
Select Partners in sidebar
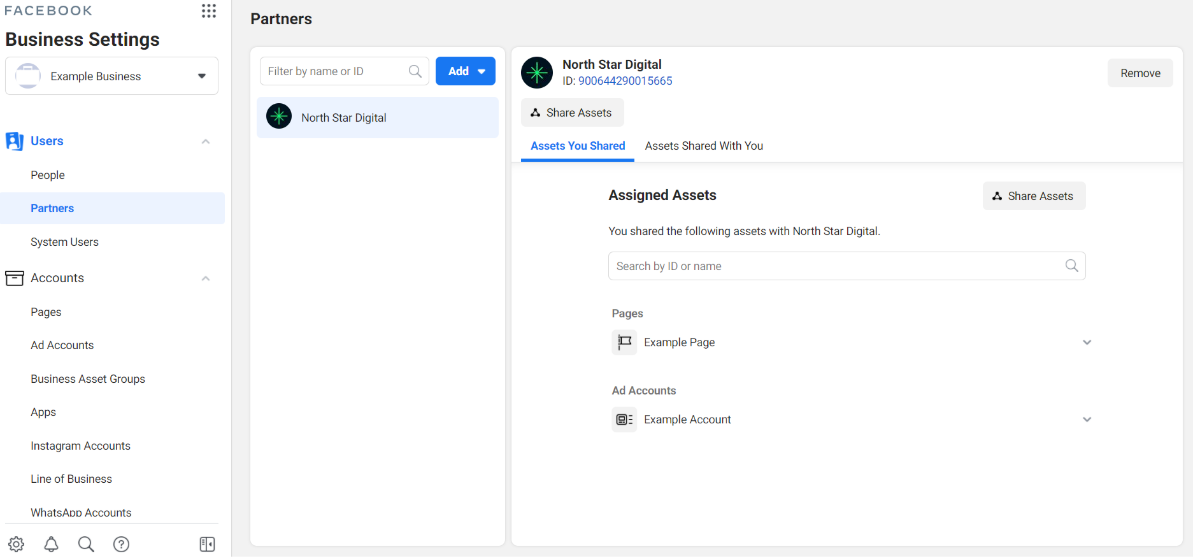click(x=113, y=208)
